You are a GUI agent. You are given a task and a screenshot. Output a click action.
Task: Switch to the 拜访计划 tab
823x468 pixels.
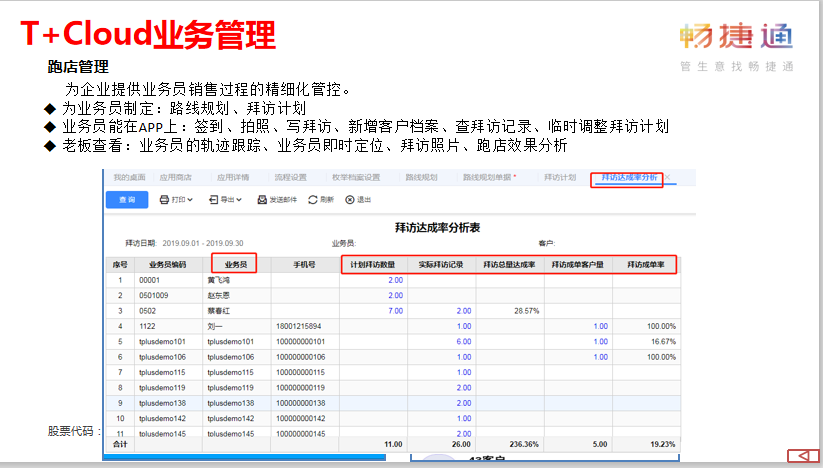(560, 177)
